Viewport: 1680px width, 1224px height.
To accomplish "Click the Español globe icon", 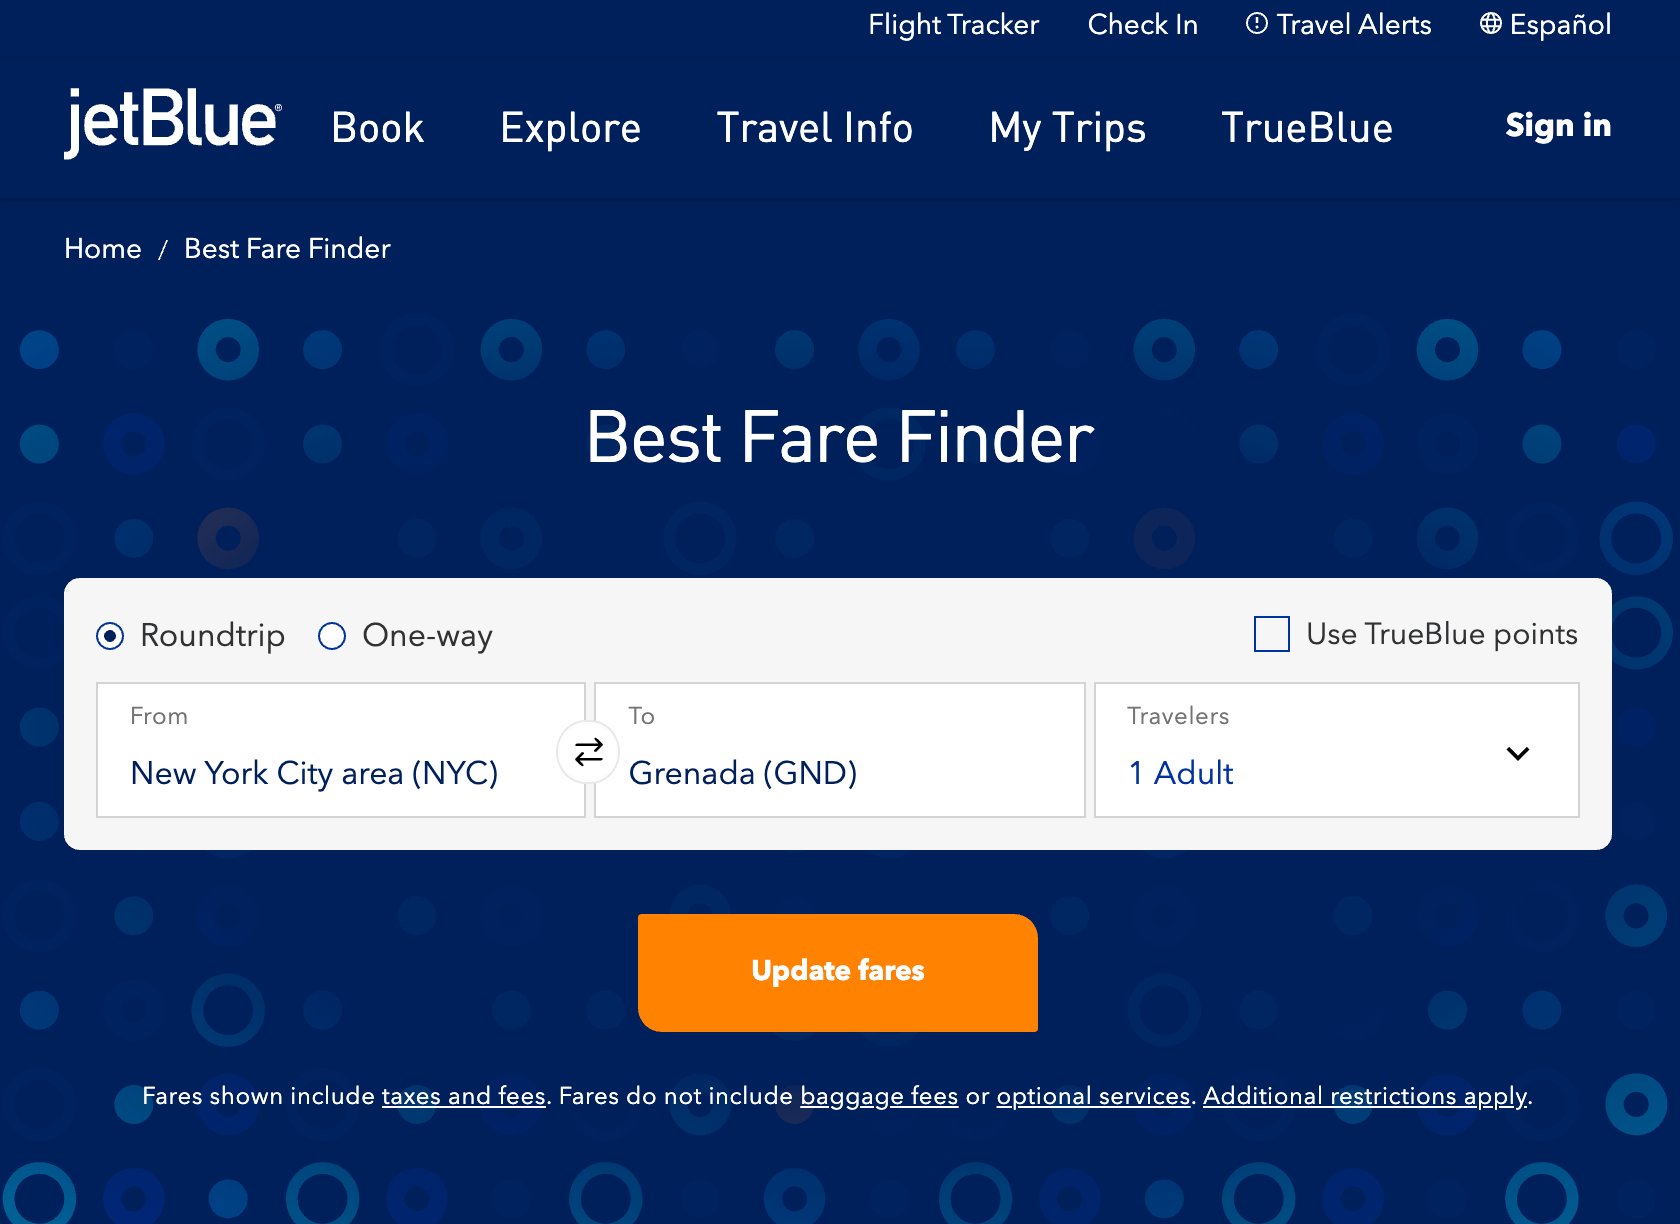I will pos(1490,24).
